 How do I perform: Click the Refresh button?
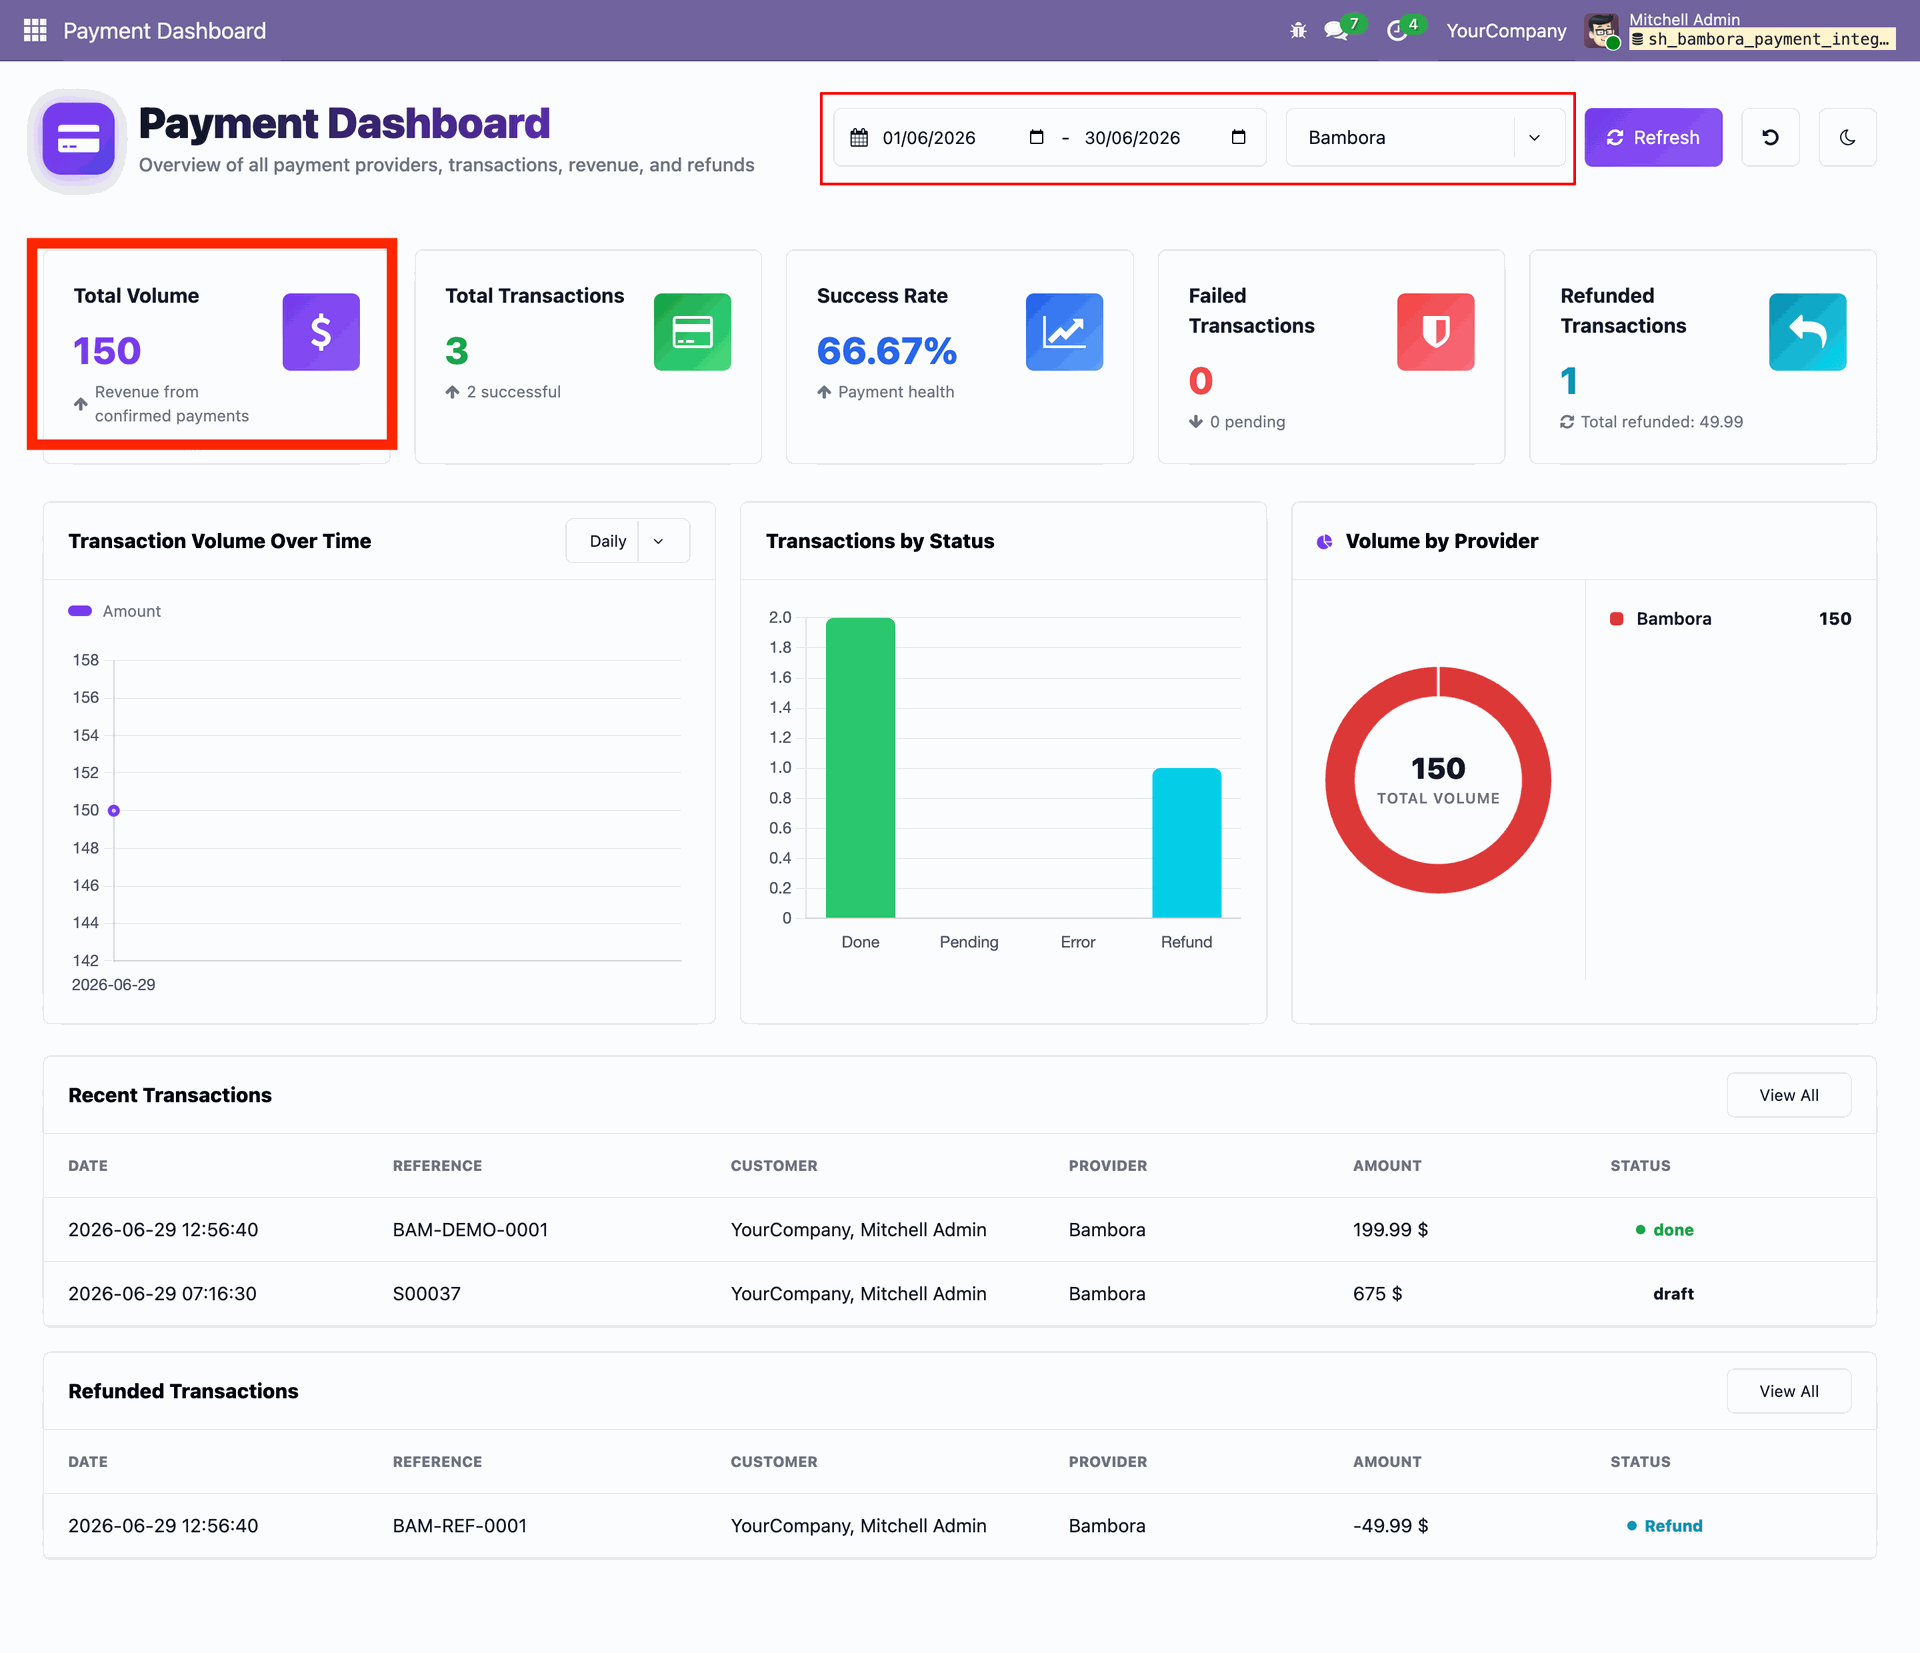click(1653, 137)
